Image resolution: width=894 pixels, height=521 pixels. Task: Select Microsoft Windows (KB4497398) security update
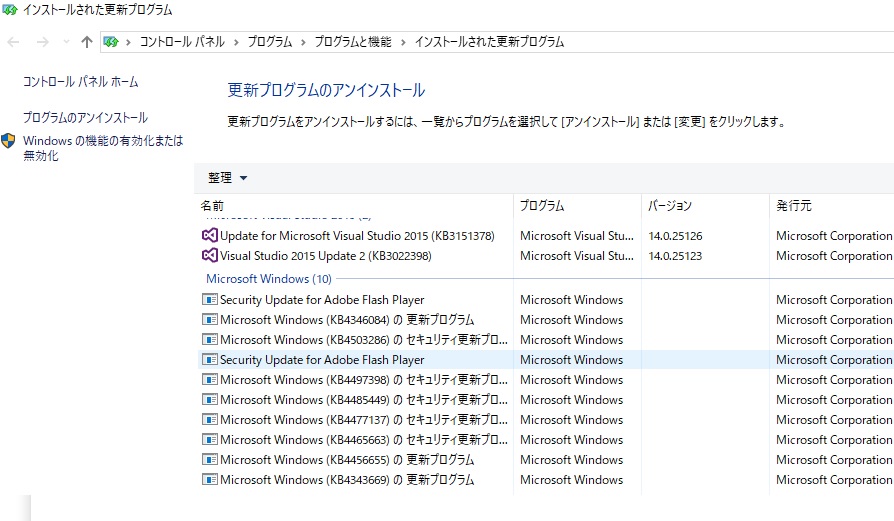coord(364,379)
